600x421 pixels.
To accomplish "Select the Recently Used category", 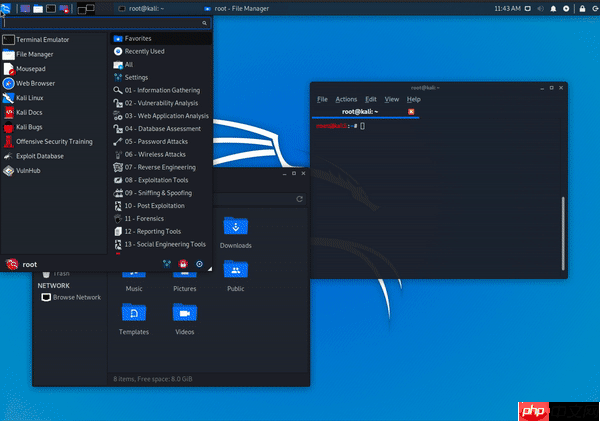I will [x=161, y=51].
